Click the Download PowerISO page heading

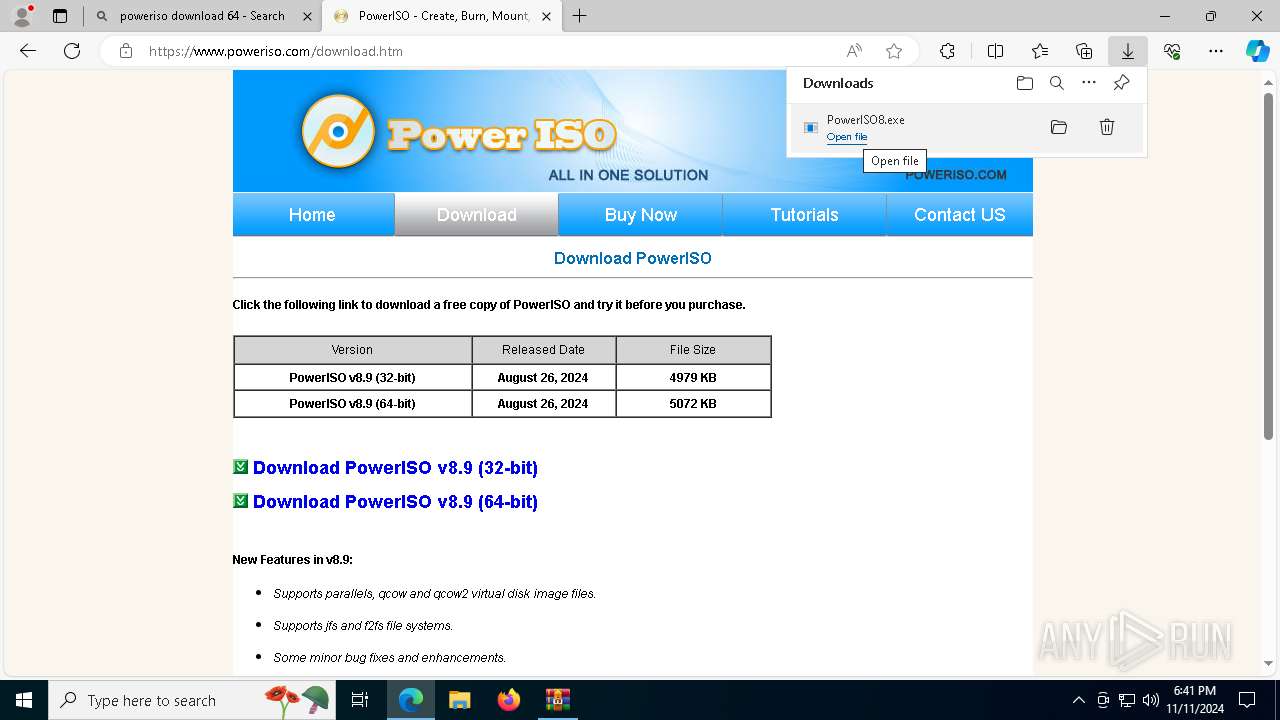(x=633, y=258)
